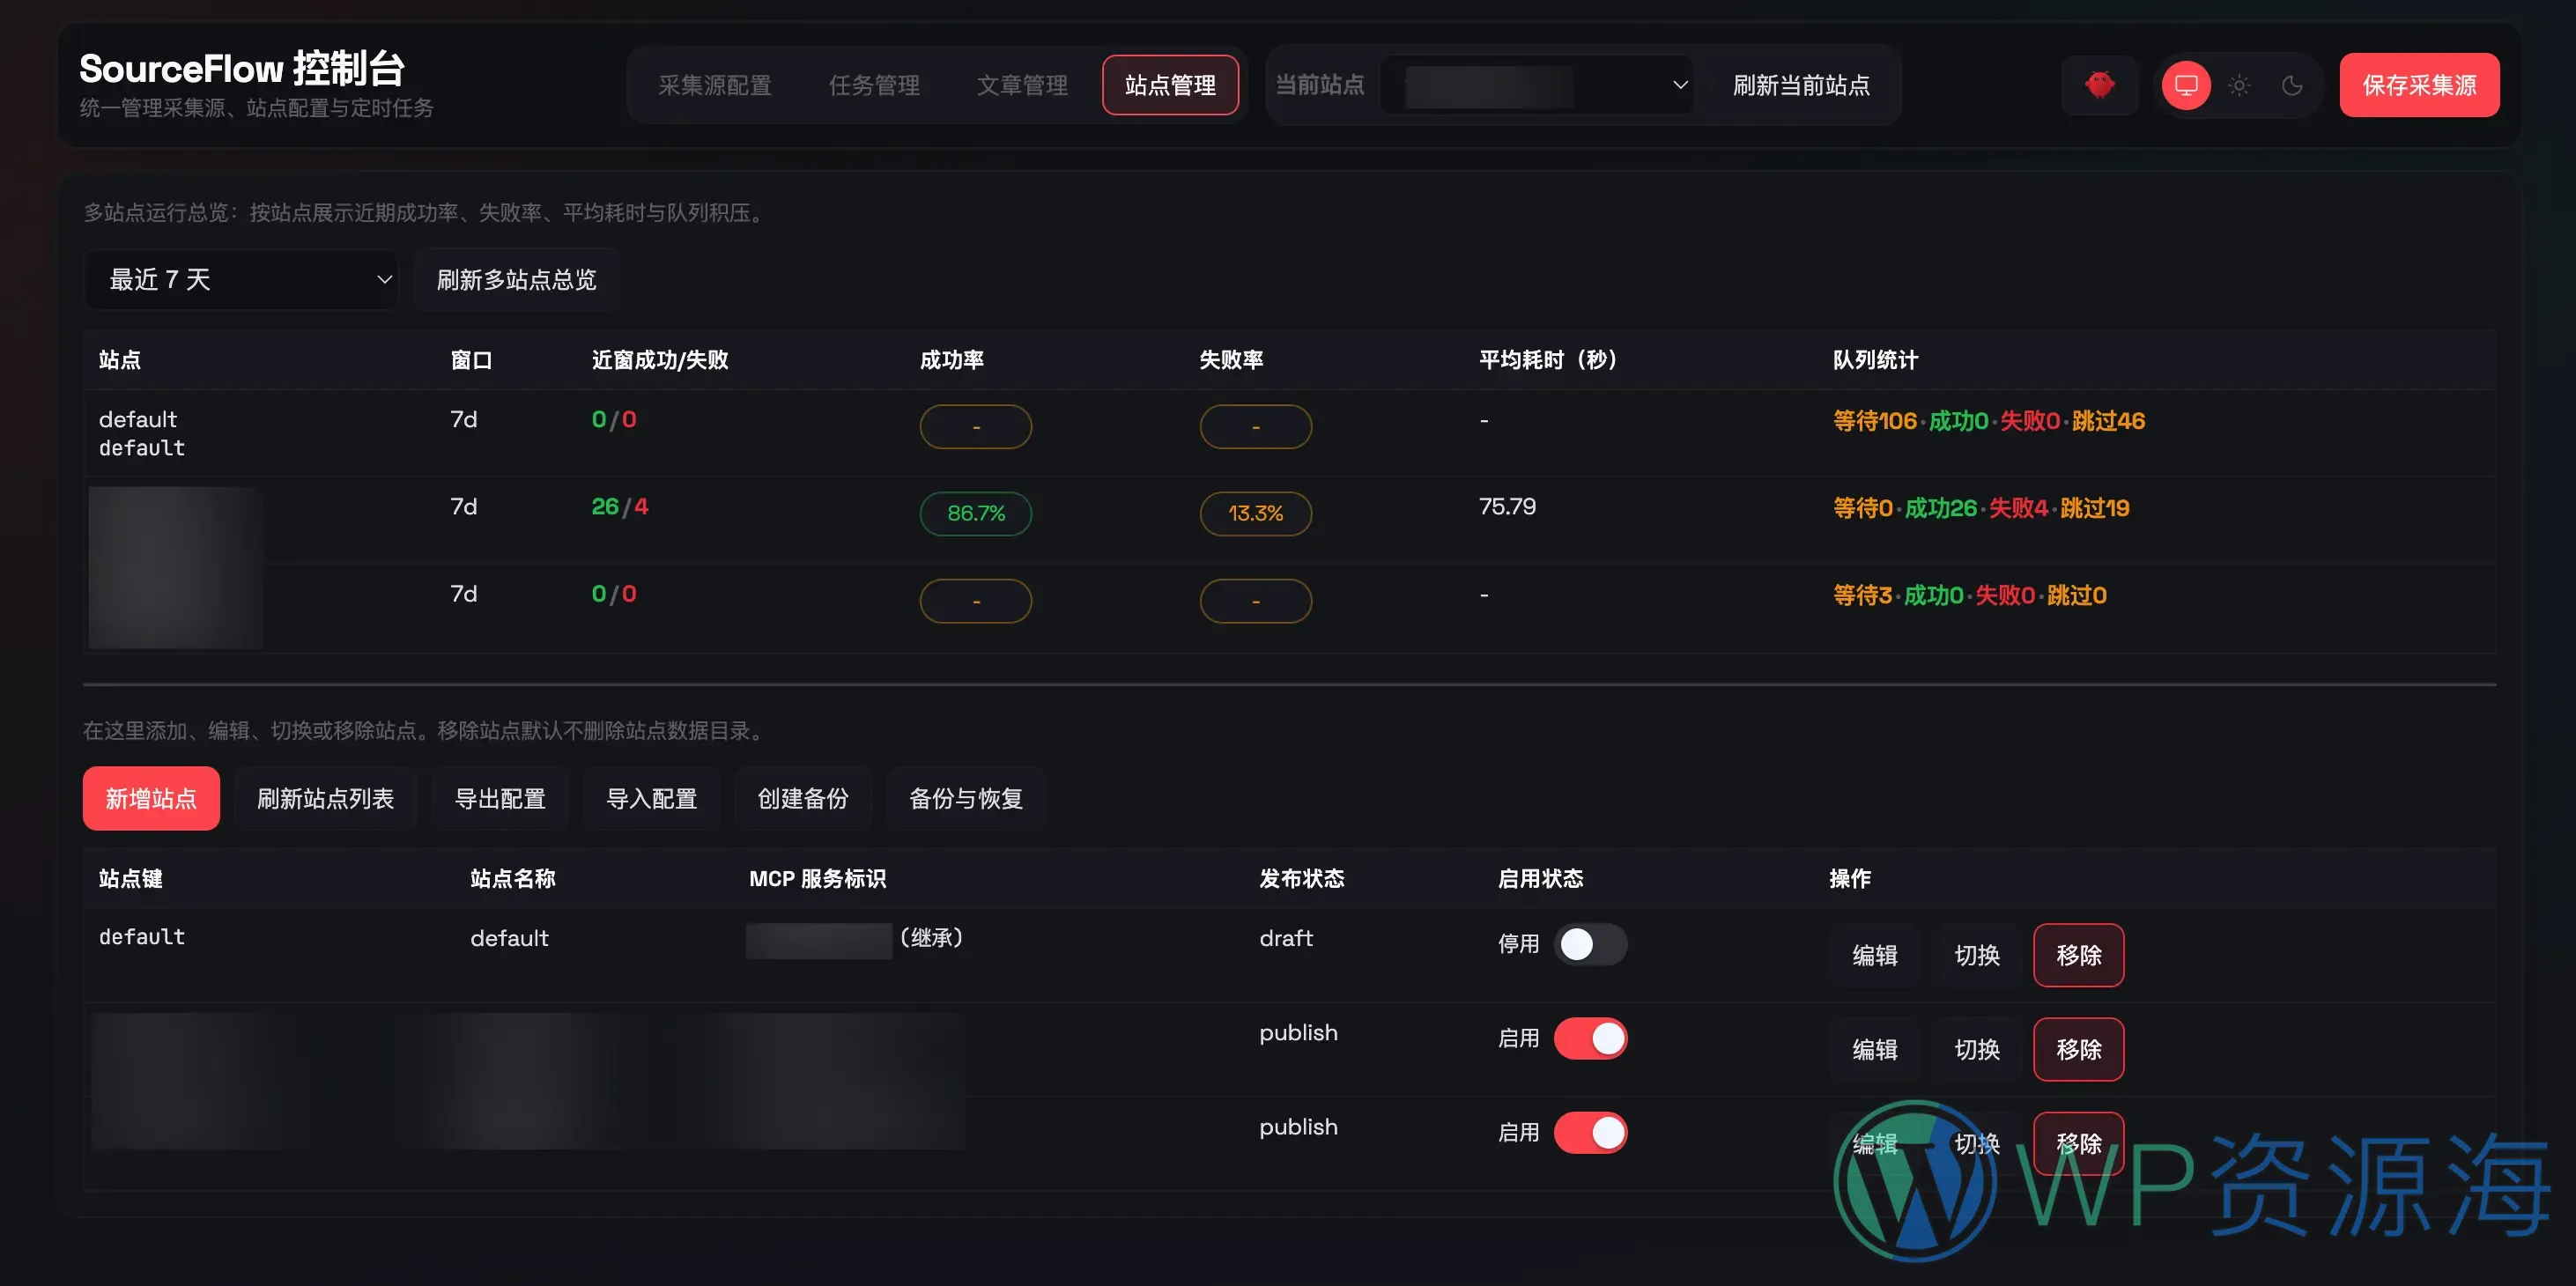Viewport: 2576px width, 1286px height.
Task: Enable the default site's 停用 toggle
Action: (x=1591, y=944)
